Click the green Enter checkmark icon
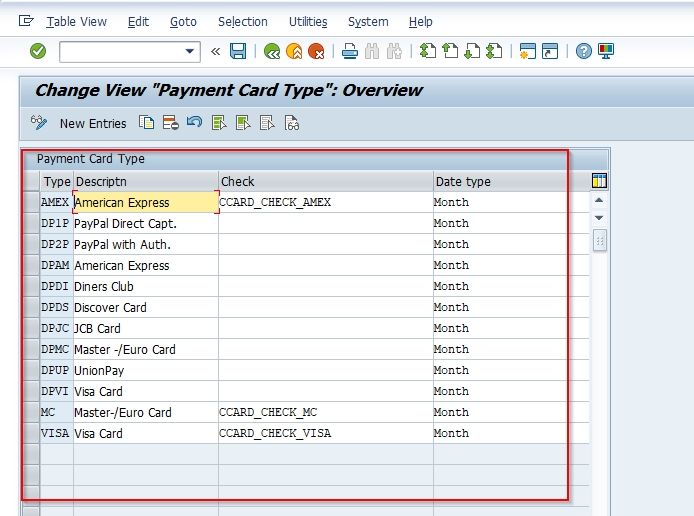 38,51
